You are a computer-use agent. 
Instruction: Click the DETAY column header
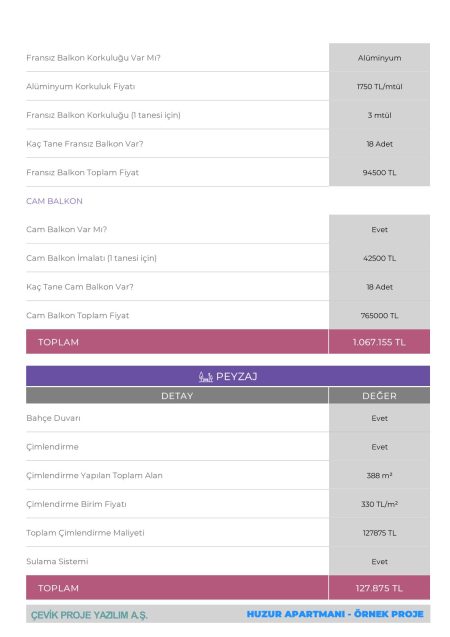pos(177,396)
